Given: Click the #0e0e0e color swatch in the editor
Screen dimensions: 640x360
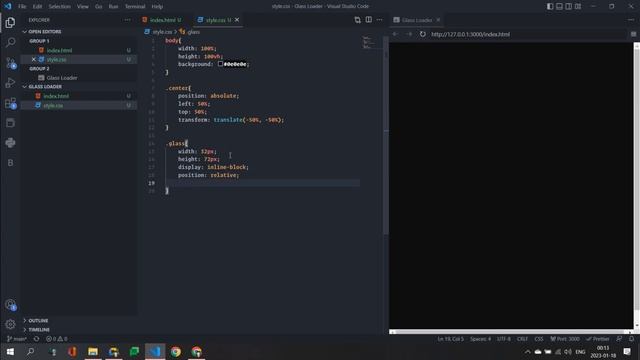Looking at the screenshot, I should click(x=220, y=64).
